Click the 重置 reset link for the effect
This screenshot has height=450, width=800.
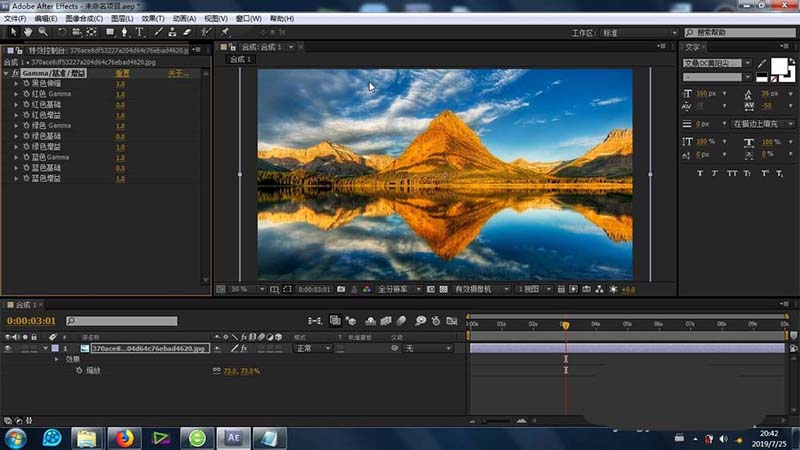click(122, 73)
